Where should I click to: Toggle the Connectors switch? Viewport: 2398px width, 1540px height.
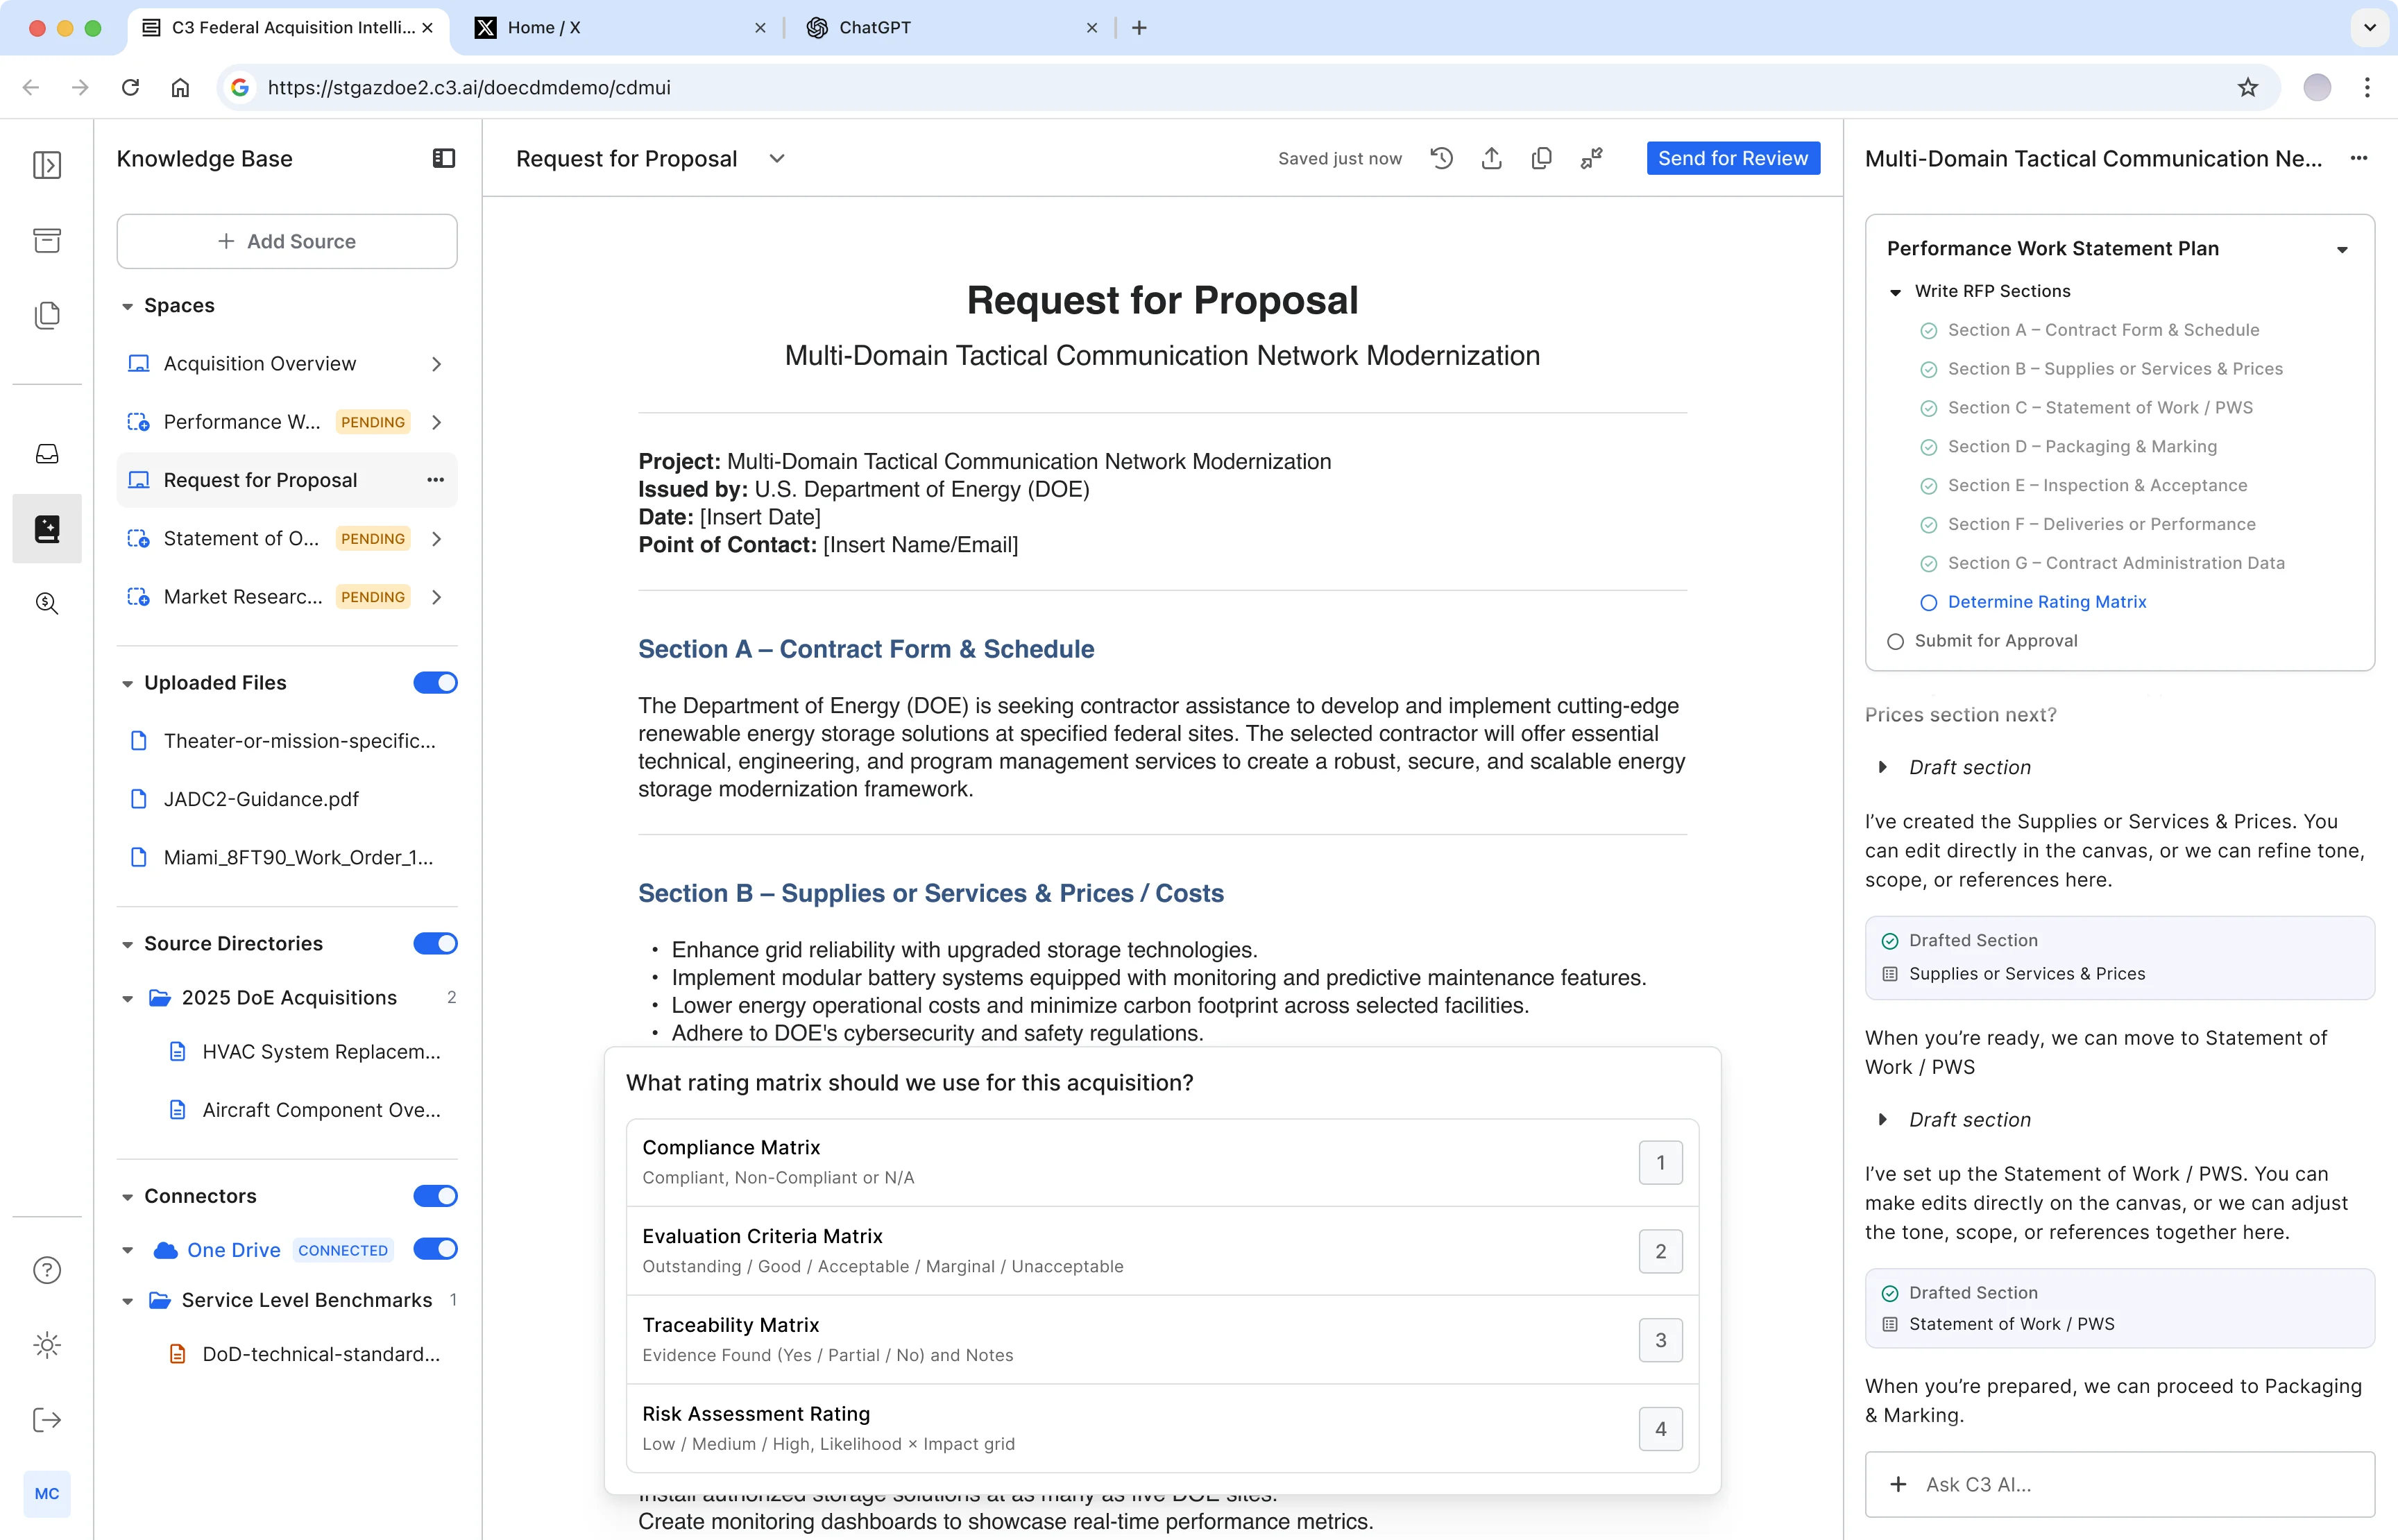pyautogui.click(x=435, y=1196)
